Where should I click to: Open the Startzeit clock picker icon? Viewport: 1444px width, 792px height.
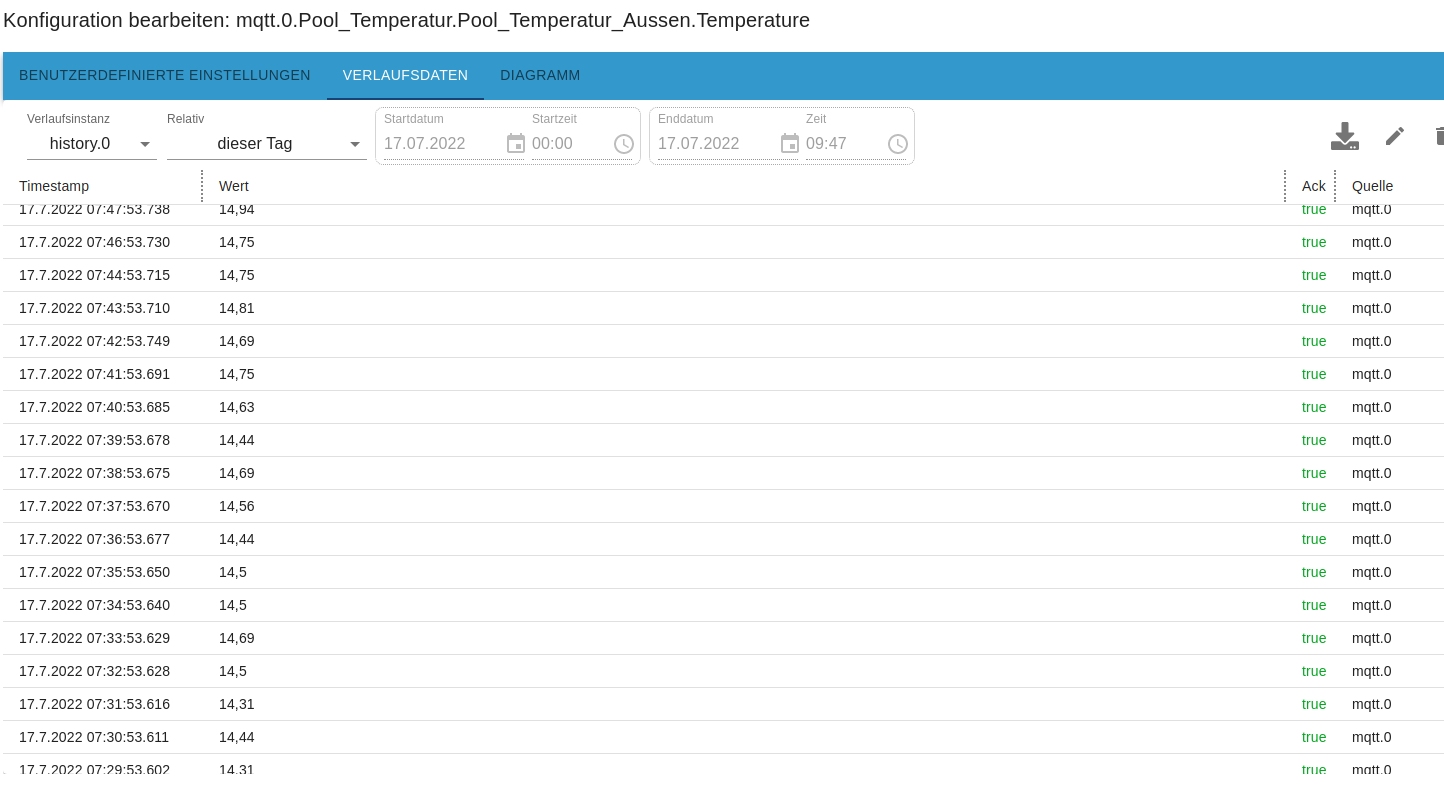point(624,143)
